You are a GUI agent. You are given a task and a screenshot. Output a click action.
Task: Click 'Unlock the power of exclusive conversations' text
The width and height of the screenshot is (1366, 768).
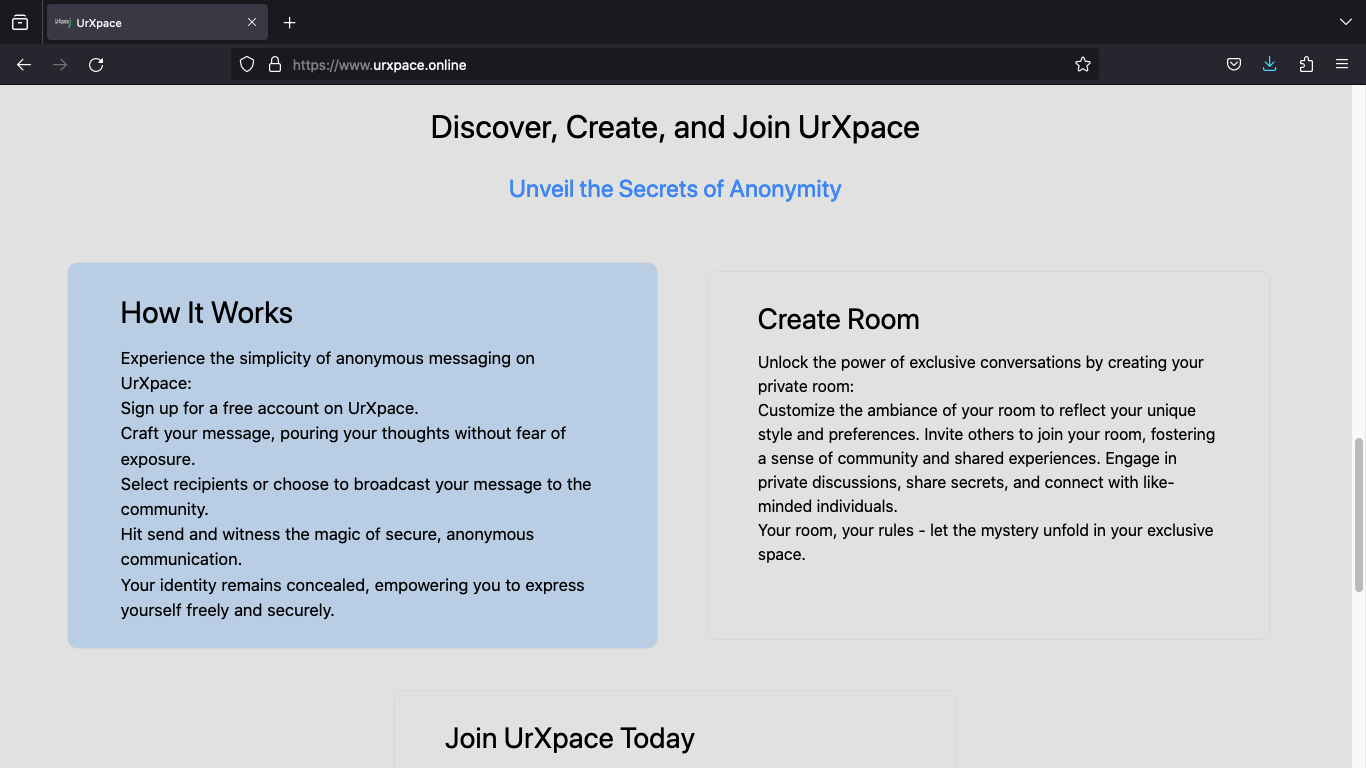[x=980, y=374]
